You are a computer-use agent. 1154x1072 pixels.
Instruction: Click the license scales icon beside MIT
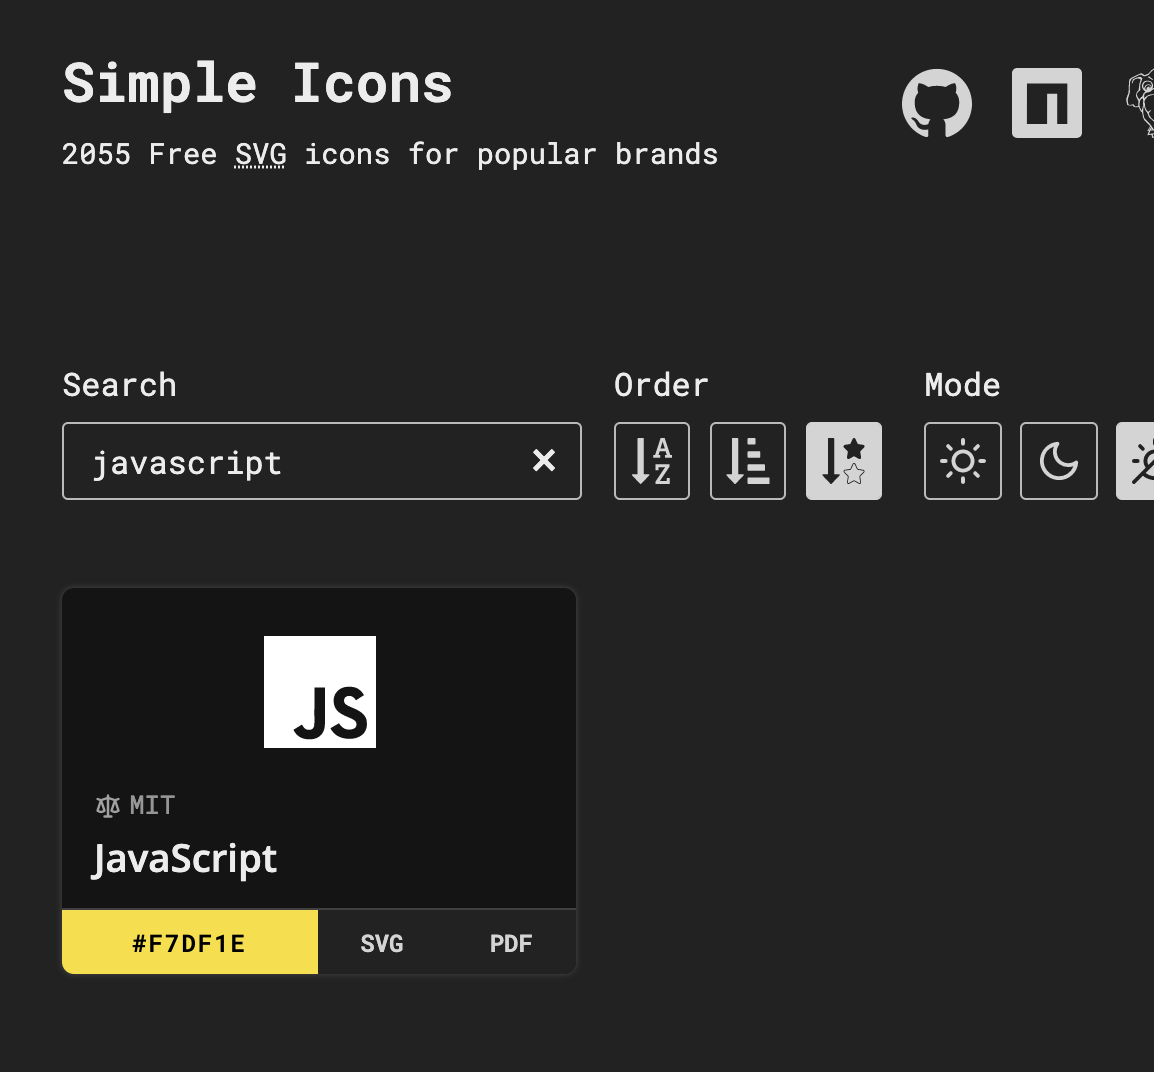(107, 806)
